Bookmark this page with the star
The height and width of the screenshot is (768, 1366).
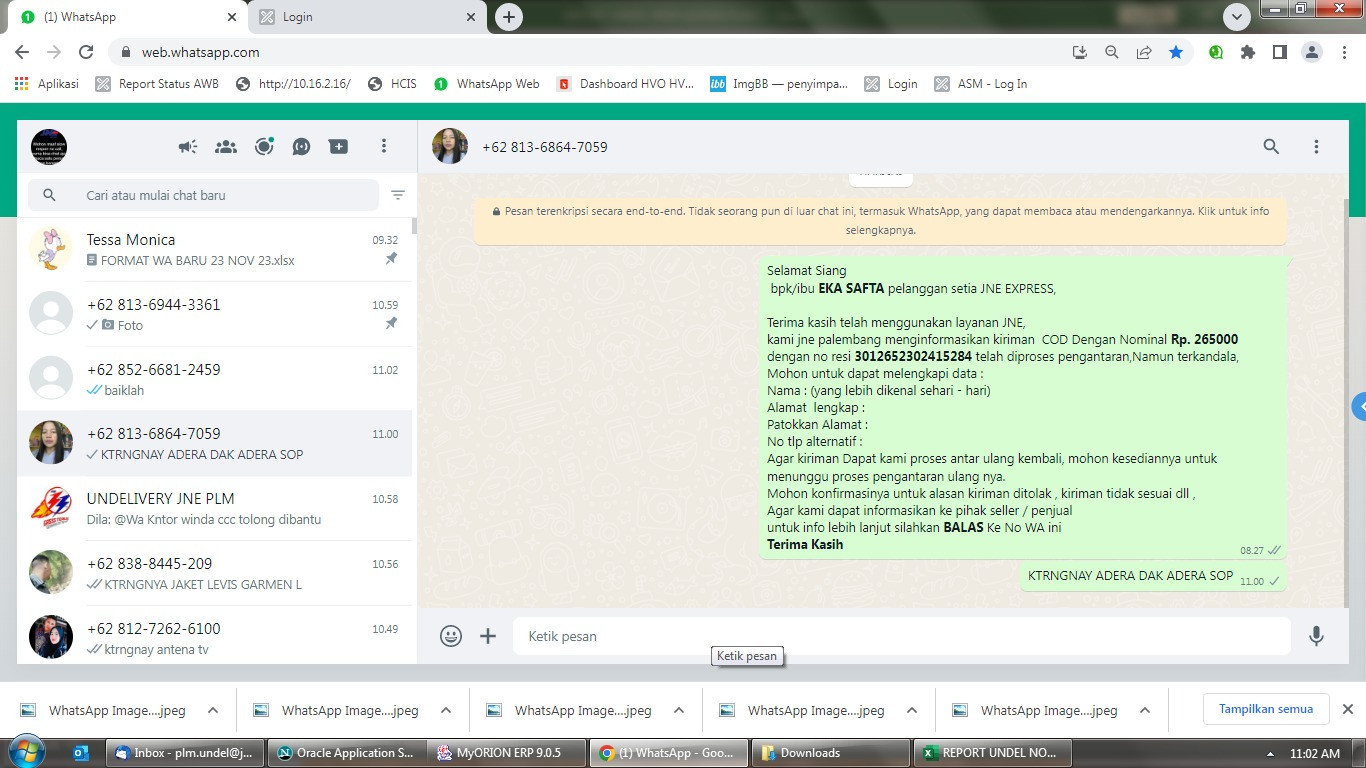click(1176, 52)
